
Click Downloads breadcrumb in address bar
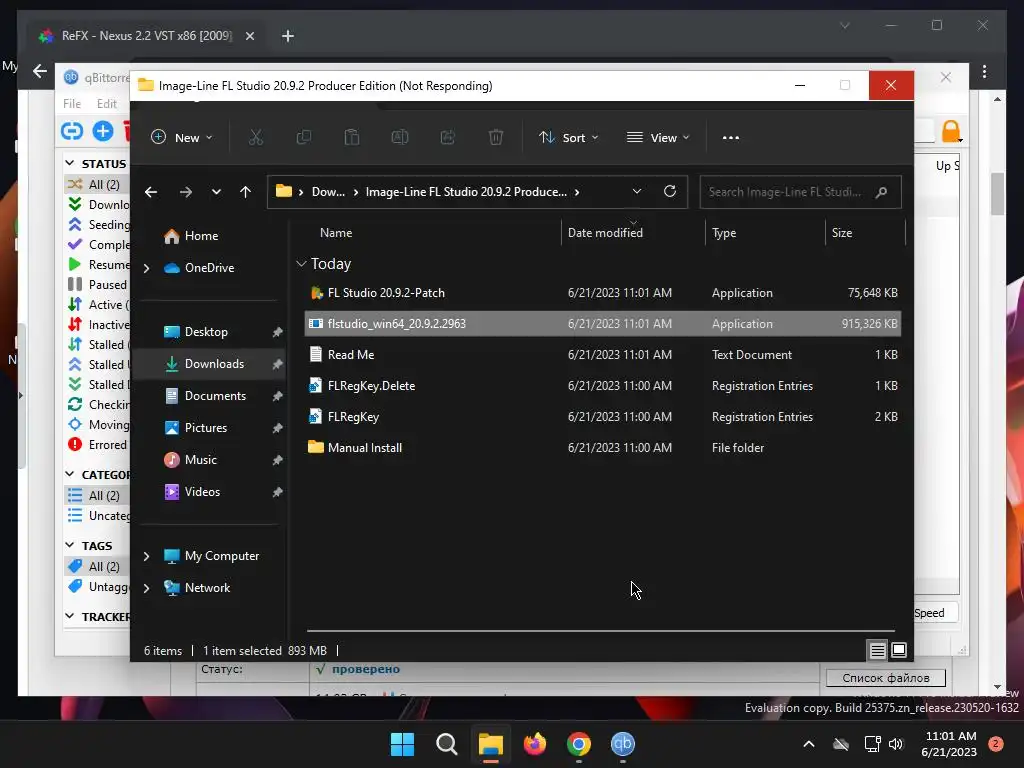tap(328, 192)
